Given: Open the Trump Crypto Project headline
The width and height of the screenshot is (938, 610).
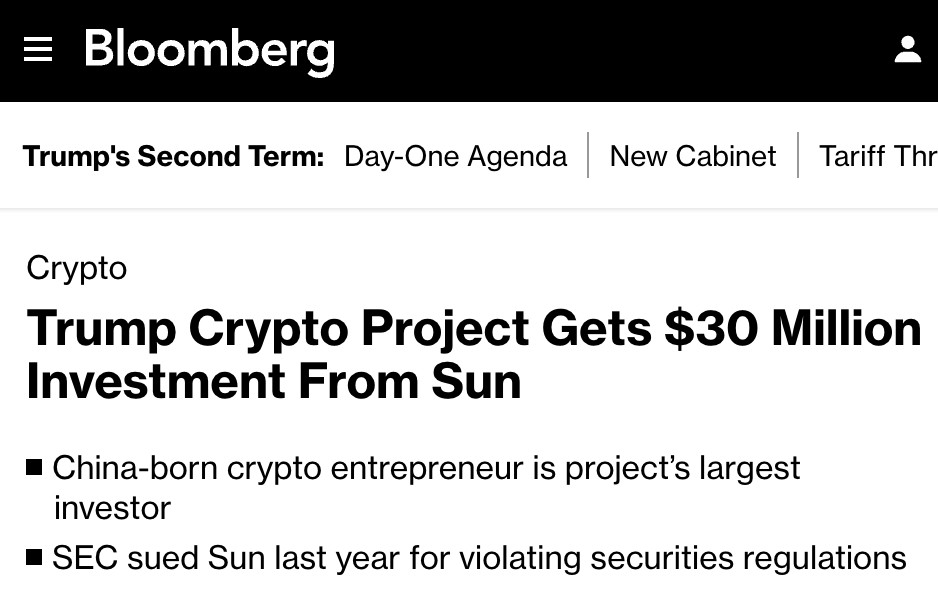Looking at the screenshot, I should click(x=474, y=354).
